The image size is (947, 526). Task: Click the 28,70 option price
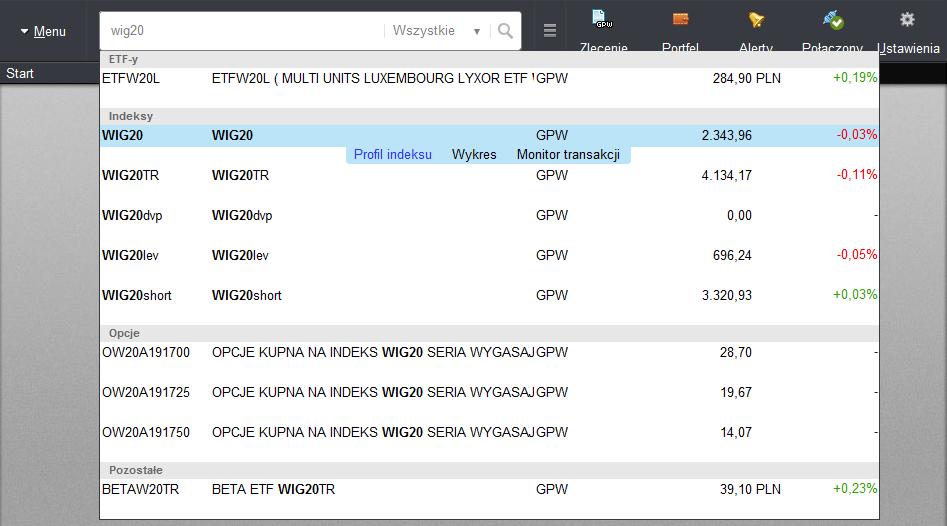736,353
